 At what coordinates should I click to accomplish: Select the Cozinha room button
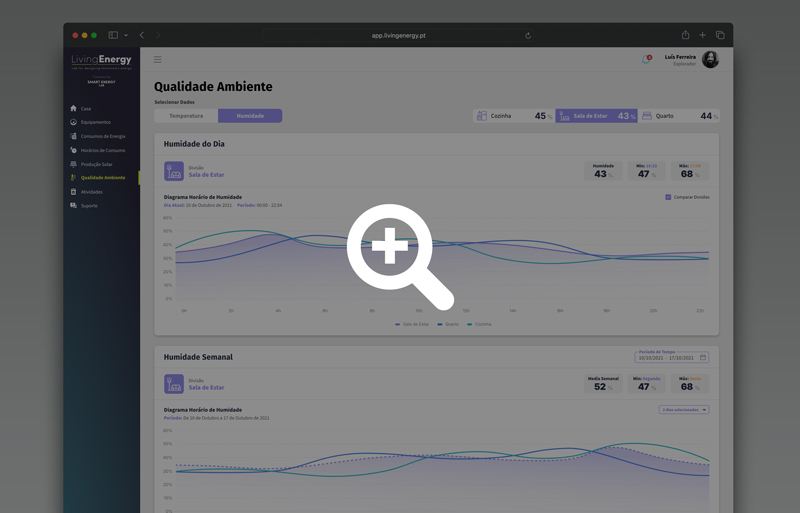(513, 116)
